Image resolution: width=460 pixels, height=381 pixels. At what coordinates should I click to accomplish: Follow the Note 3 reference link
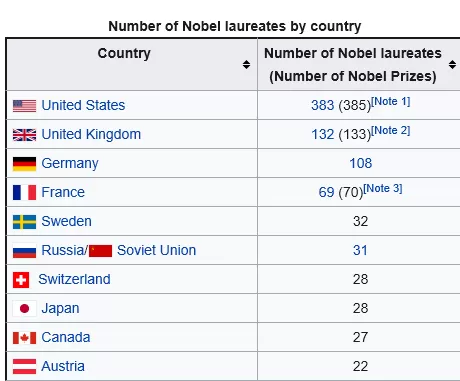pos(383,188)
